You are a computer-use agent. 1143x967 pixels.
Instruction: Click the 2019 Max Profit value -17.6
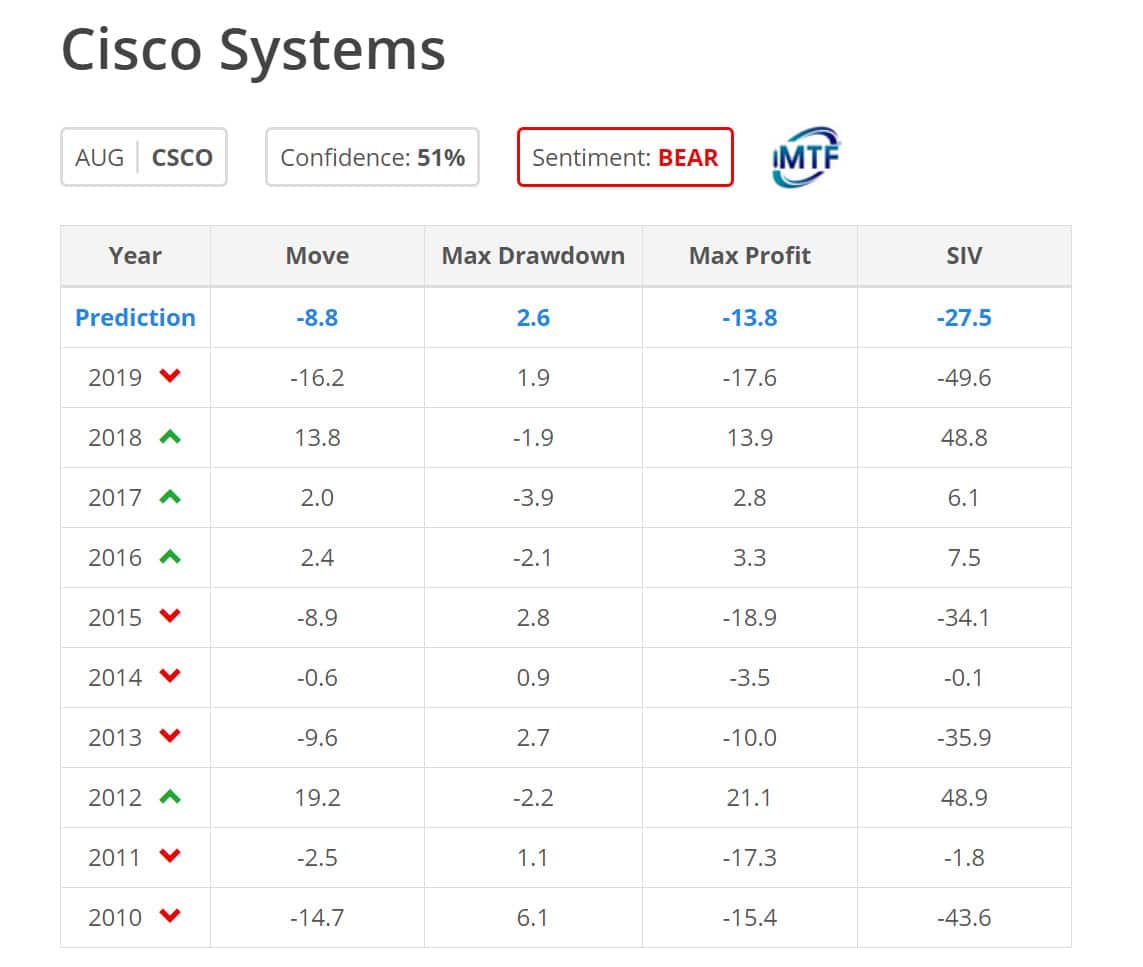[x=750, y=377]
